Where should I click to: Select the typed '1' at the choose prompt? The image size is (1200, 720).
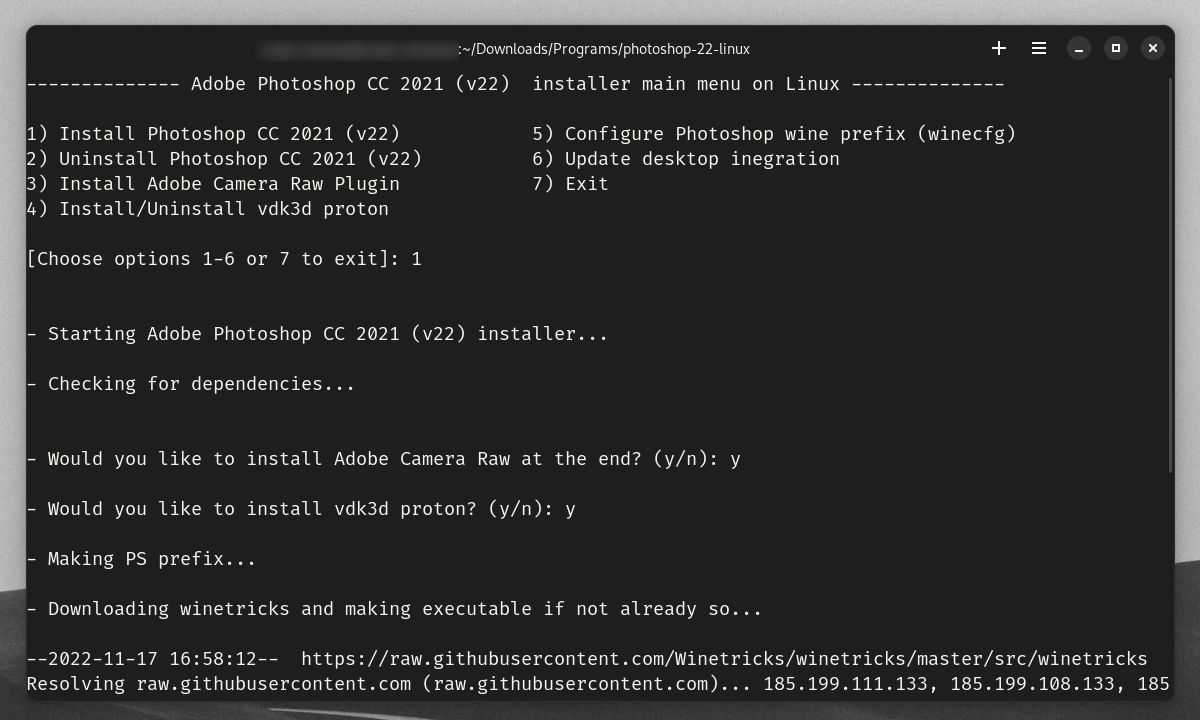pos(417,258)
